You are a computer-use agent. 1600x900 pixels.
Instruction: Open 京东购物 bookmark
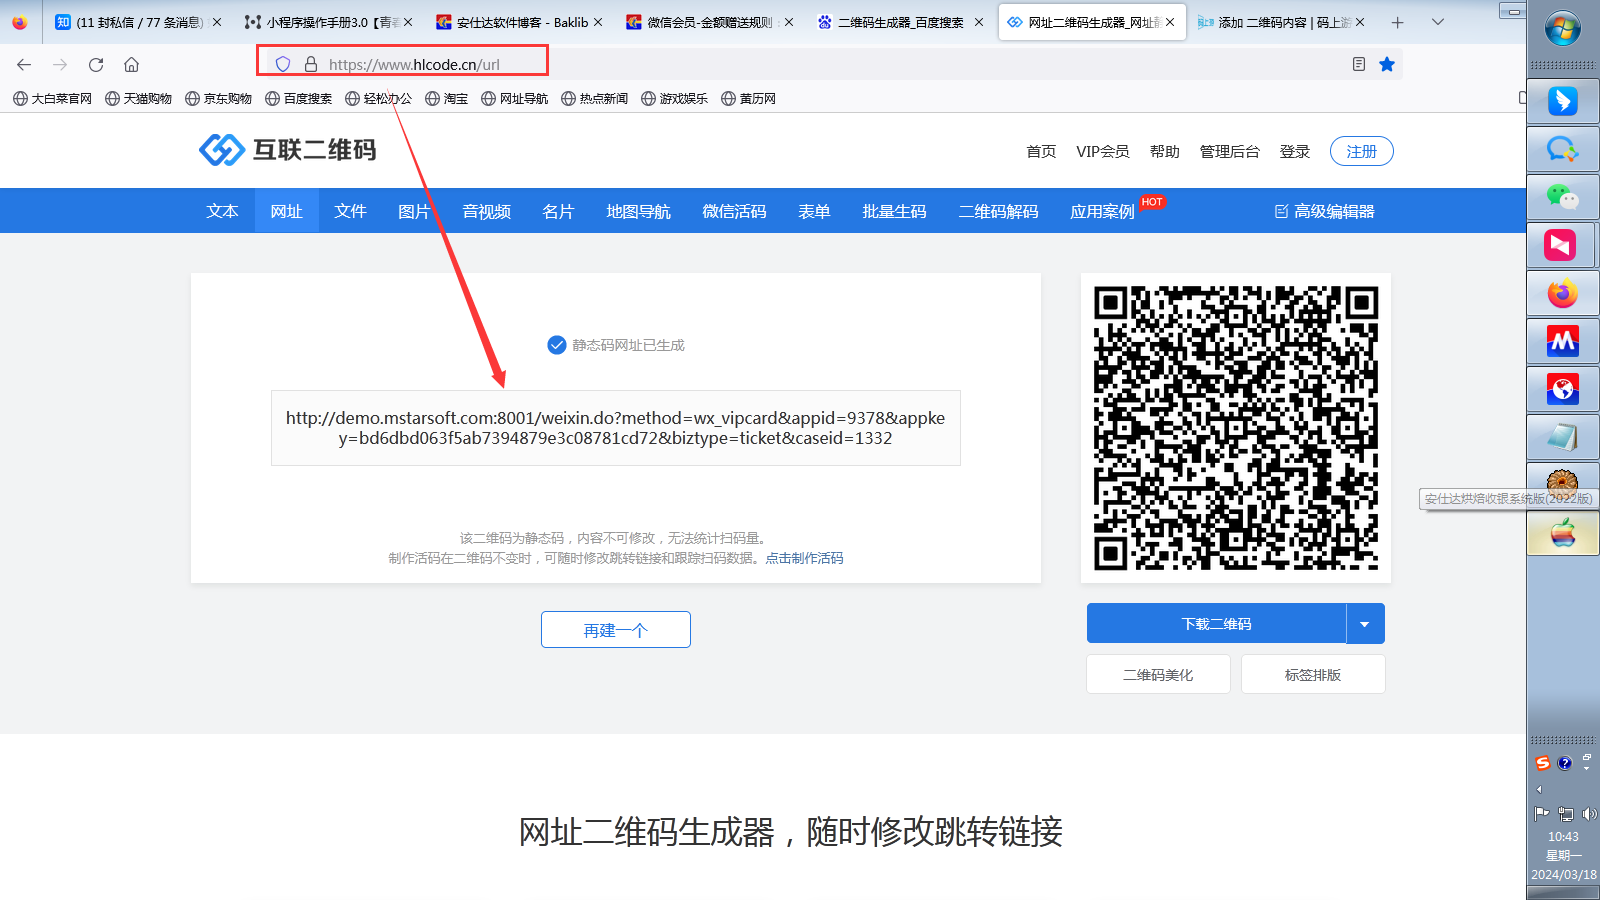tap(219, 98)
